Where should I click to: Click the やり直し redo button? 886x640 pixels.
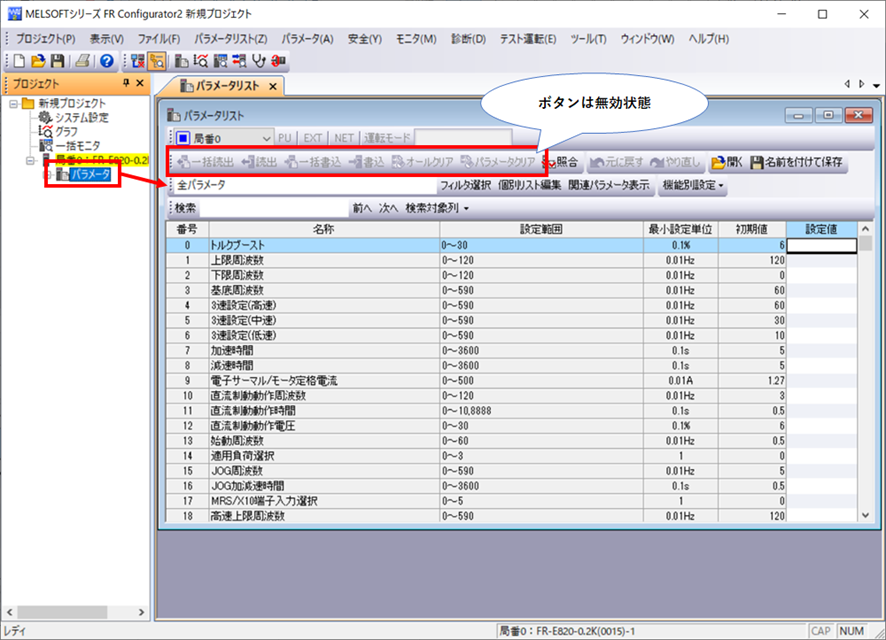click(675, 163)
